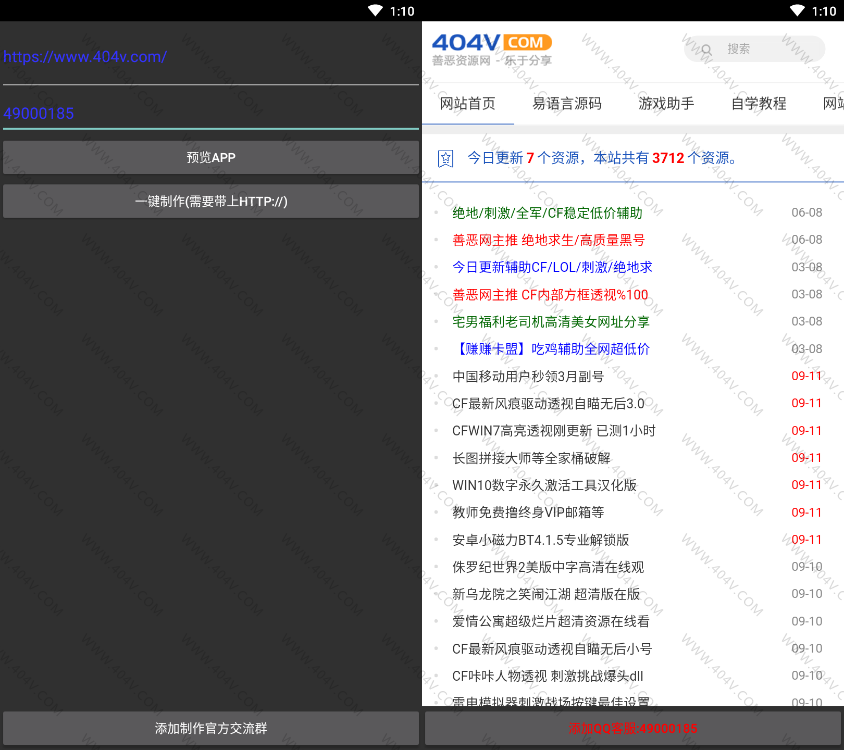Viewport: 844px width, 750px height.
Task: Click the magnifier icon in search box
Action: click(707, 49)
